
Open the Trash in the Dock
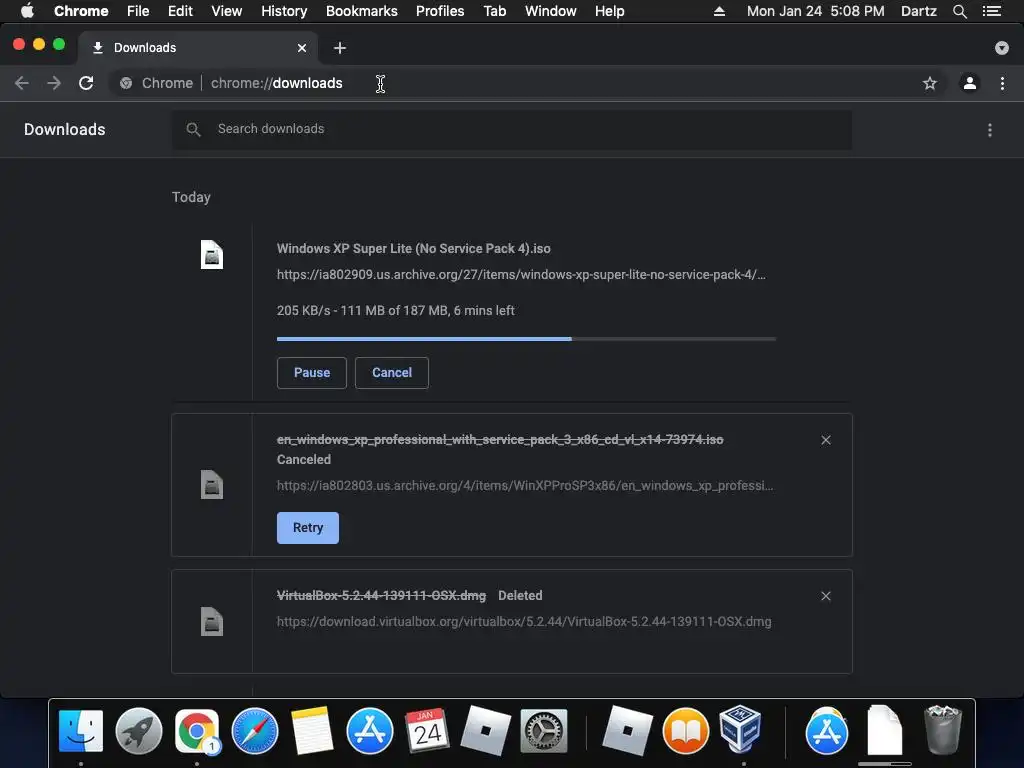[x=942, y=729]
